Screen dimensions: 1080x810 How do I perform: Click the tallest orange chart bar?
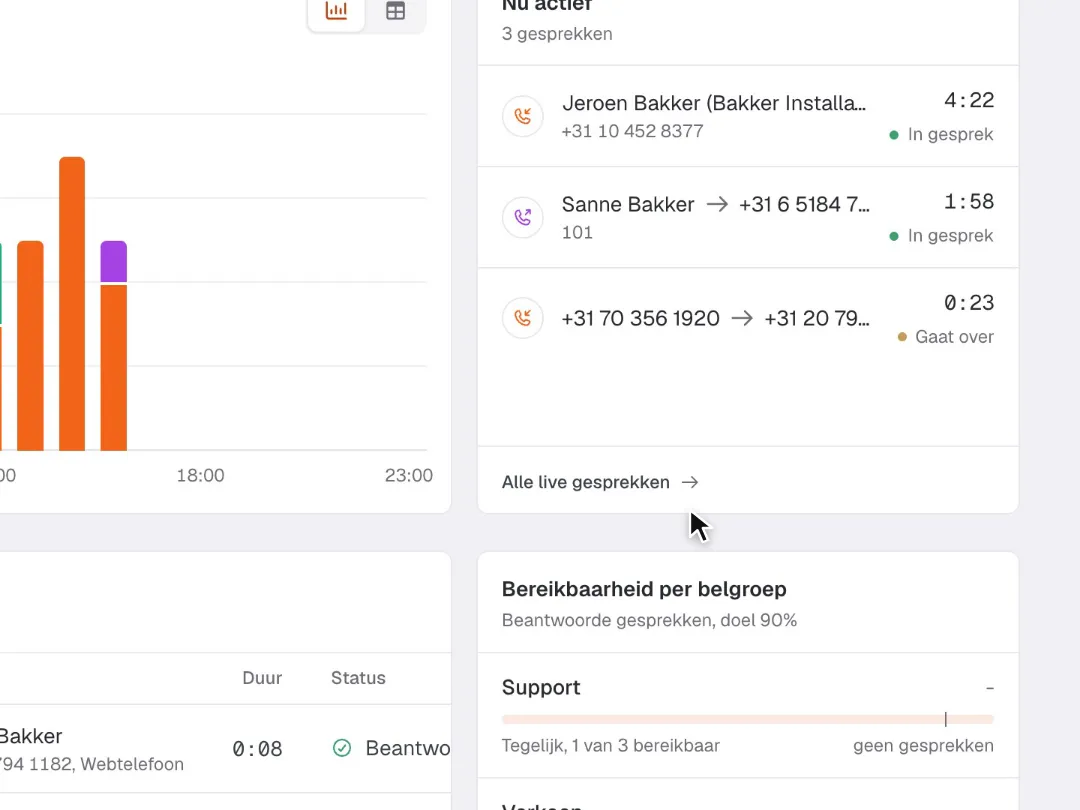click(72, 304)
